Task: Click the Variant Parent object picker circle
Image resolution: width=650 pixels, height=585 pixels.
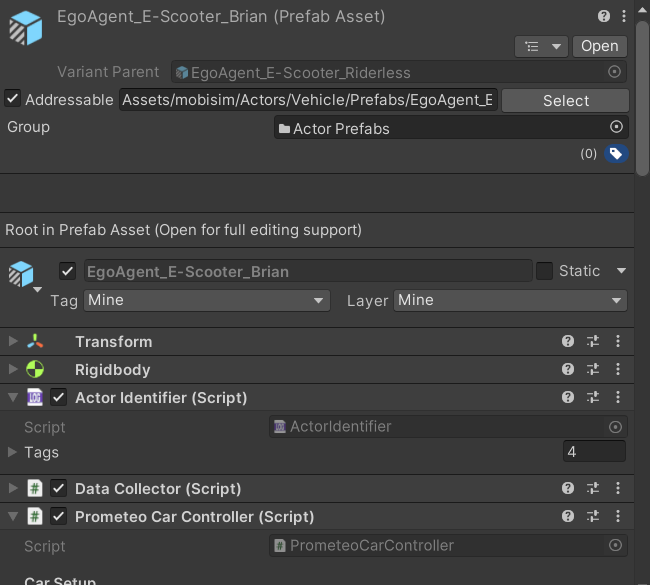Action: 614,72
